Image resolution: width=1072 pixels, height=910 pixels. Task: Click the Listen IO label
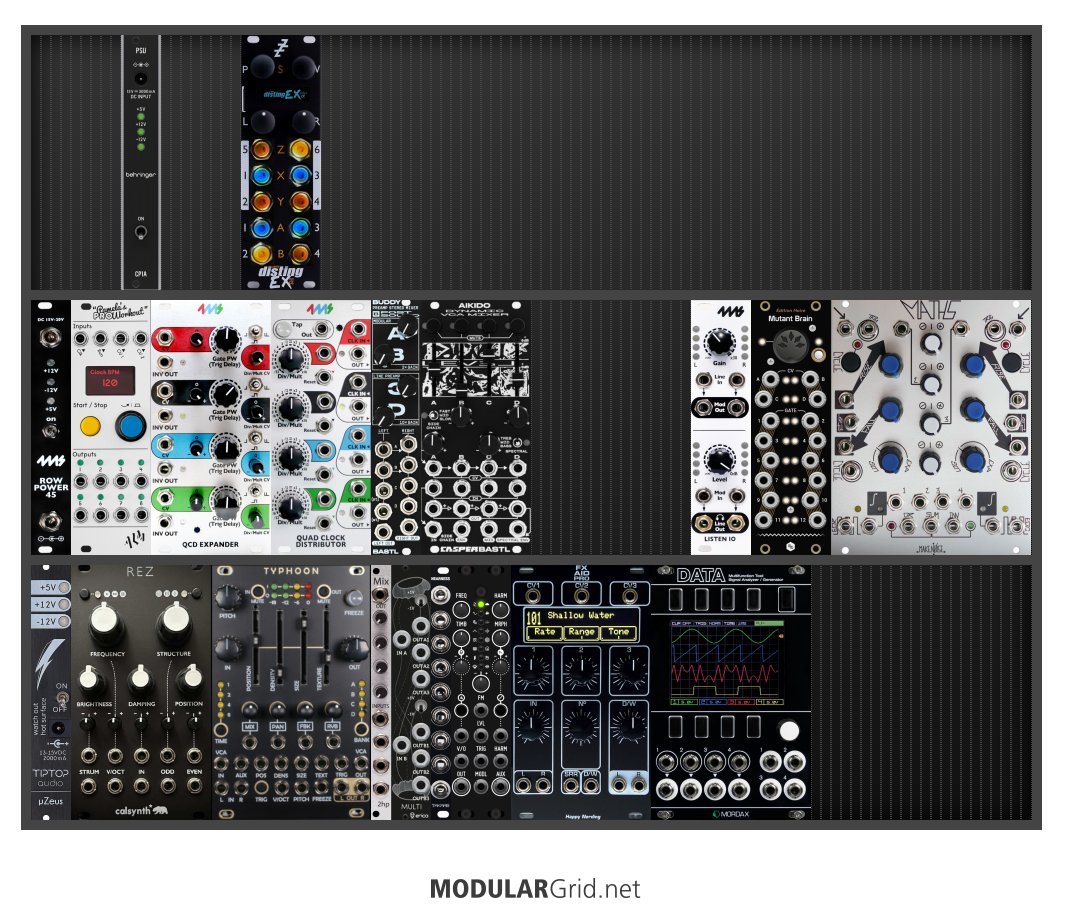point(719,539)
